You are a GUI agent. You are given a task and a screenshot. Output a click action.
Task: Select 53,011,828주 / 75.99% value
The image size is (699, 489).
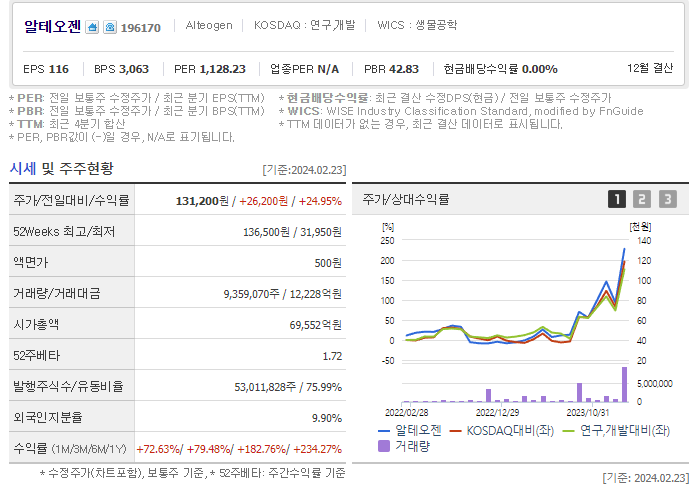pos(288,387)
